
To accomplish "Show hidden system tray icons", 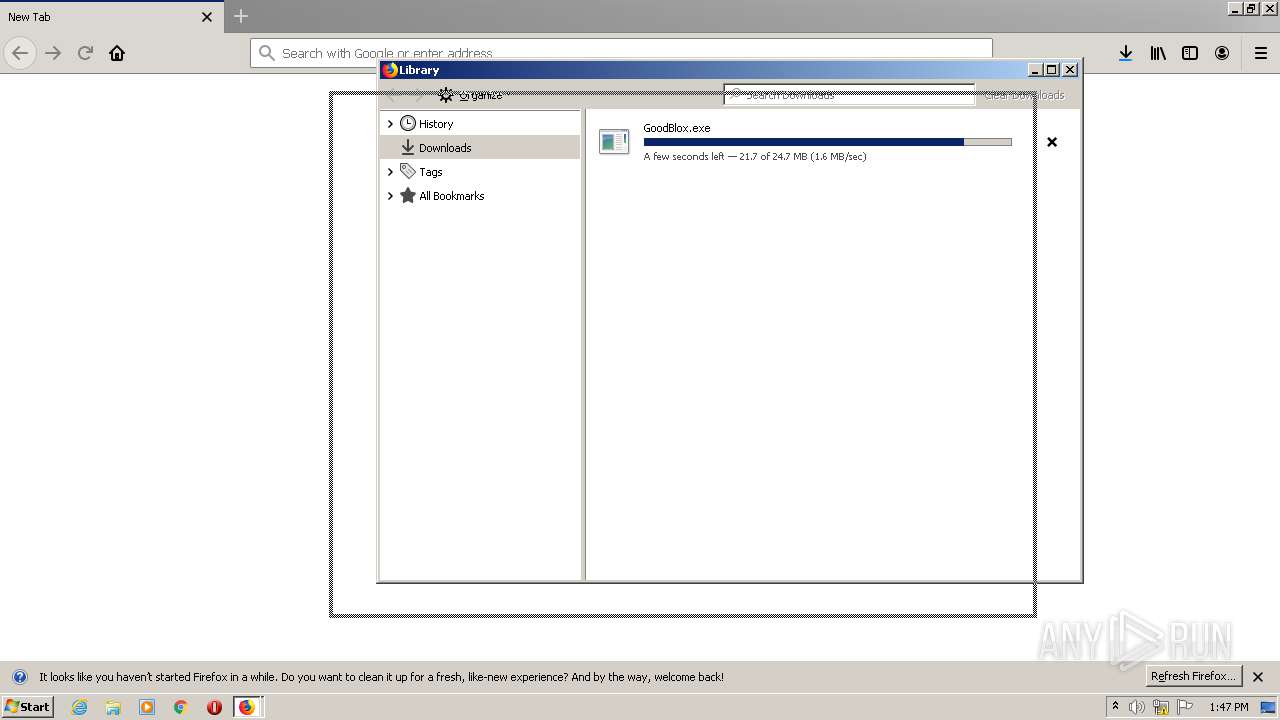I will pyautogui.click(x=1115, y=707).
